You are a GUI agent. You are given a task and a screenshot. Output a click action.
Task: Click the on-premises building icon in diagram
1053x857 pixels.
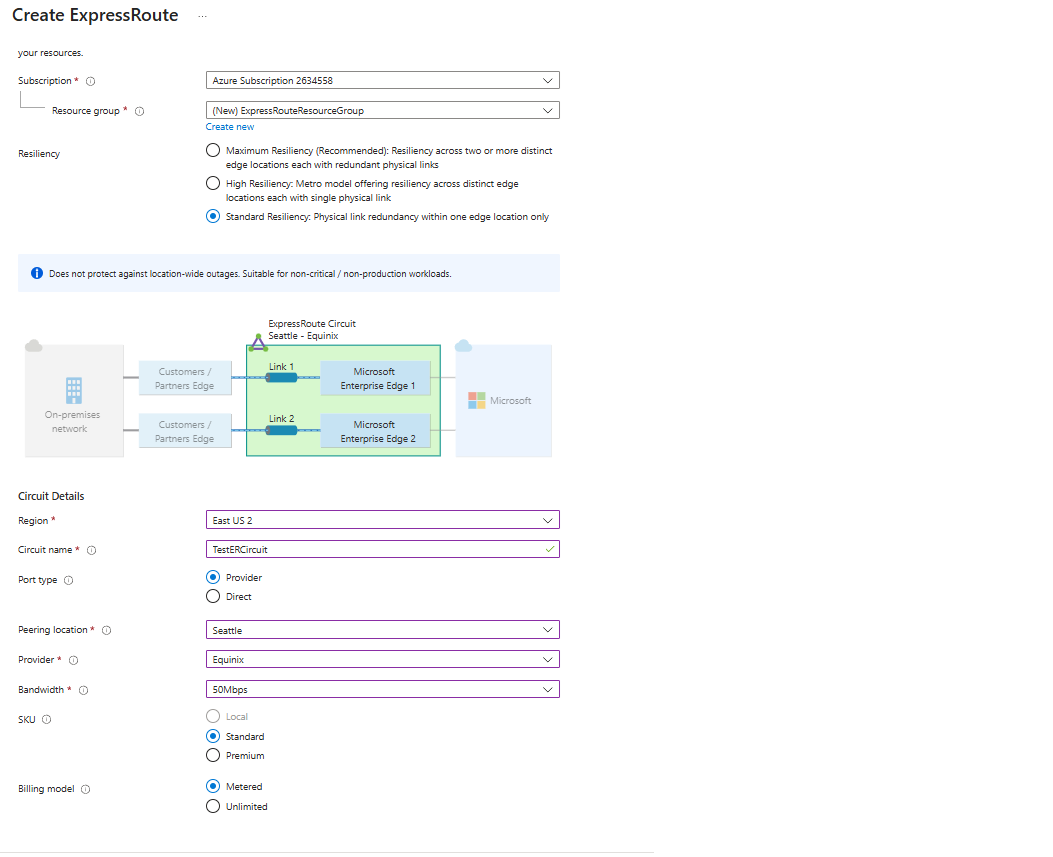pyautogui.click(x=73, y=390)
